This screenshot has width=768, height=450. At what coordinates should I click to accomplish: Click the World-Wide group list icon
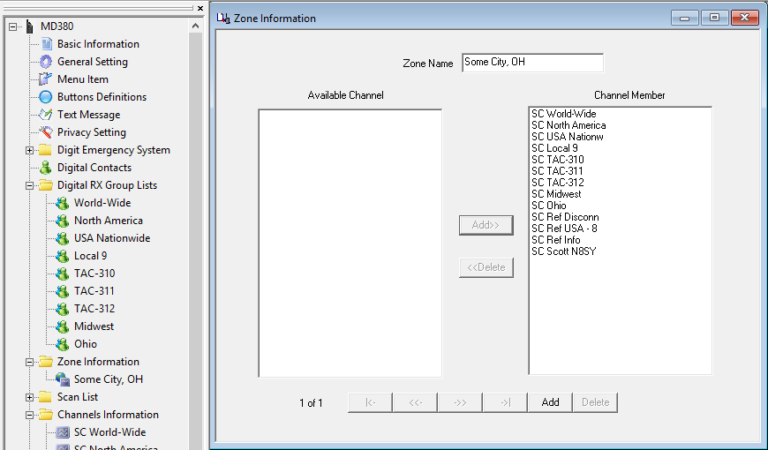62,203
